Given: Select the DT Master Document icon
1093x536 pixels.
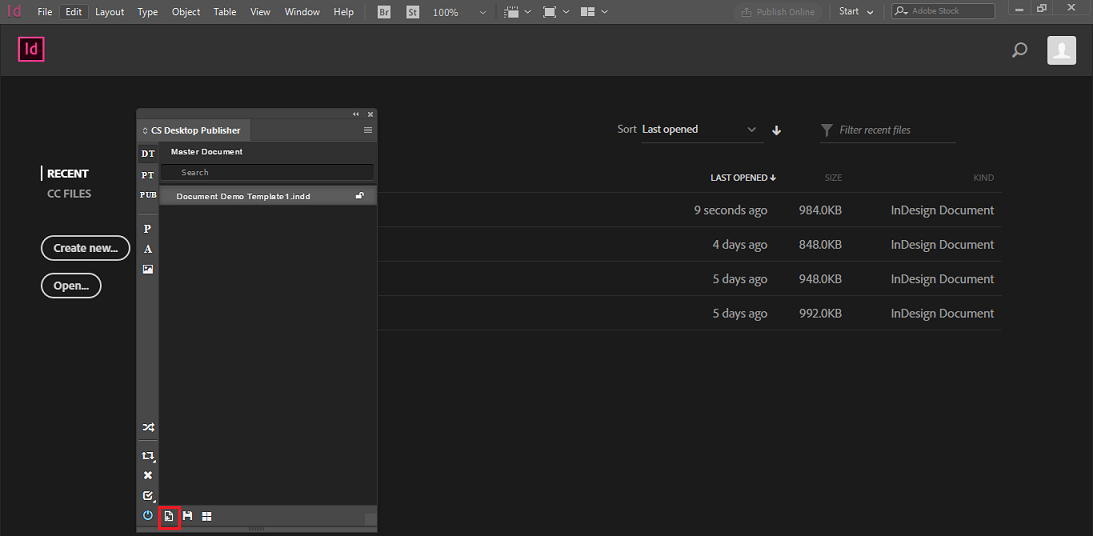Looking at the screenshot, I should (148, 153).
